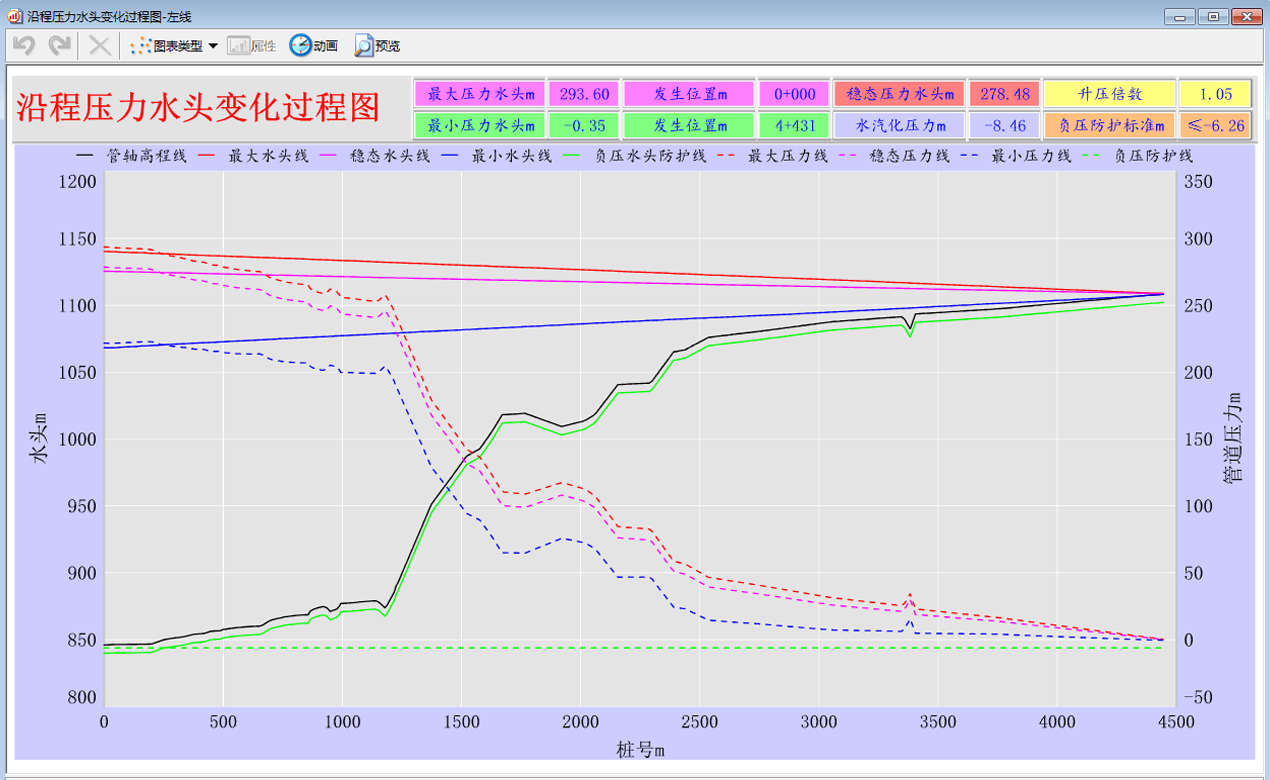This screenshot has height=780, width=1270.
Task: Click the 升压倍数 label cell
Action: coord(1109,94)
